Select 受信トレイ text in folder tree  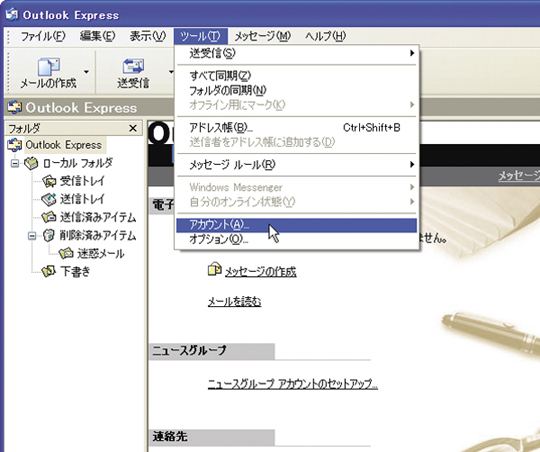[82, 181]
